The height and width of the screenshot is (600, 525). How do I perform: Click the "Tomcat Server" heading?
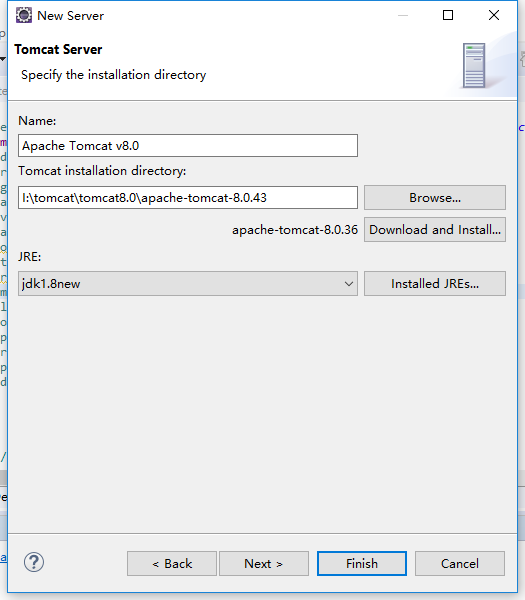coord(58,49)
